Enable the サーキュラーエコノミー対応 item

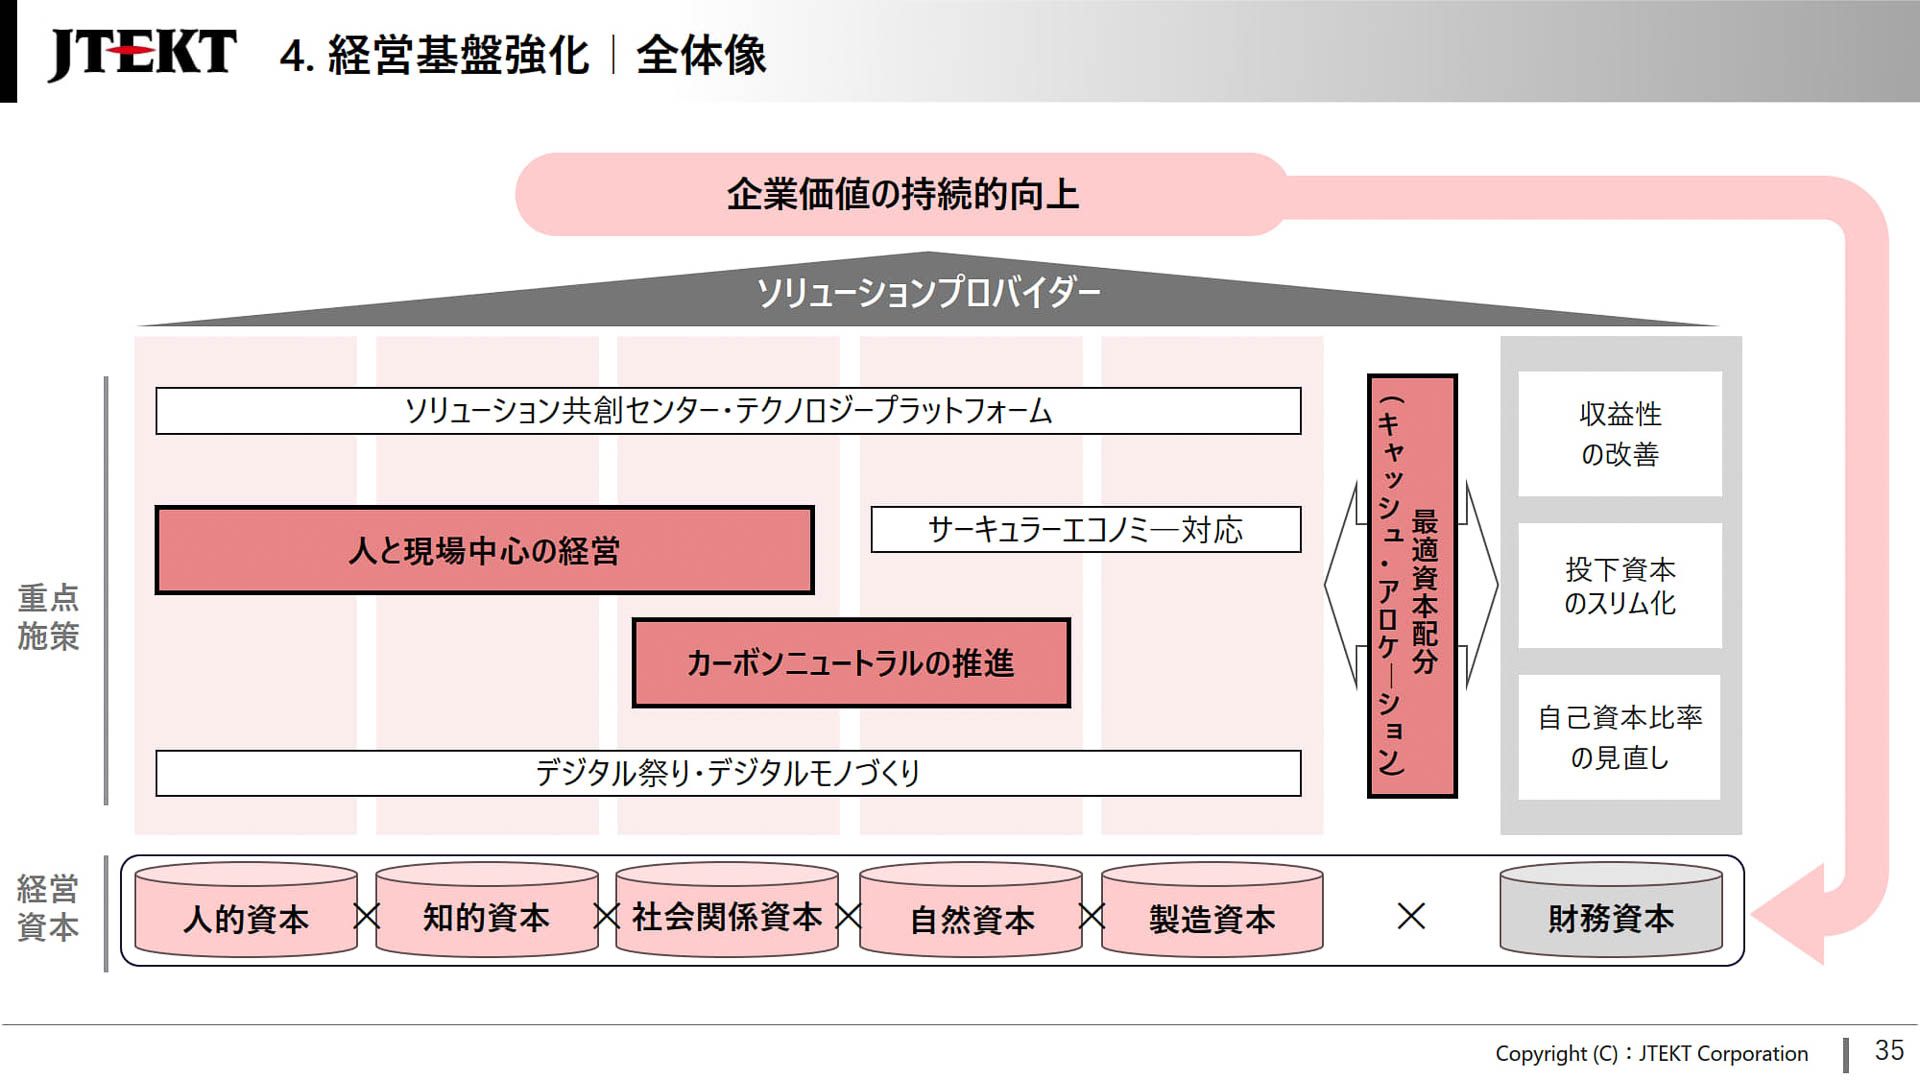(x=1085, y=531)
